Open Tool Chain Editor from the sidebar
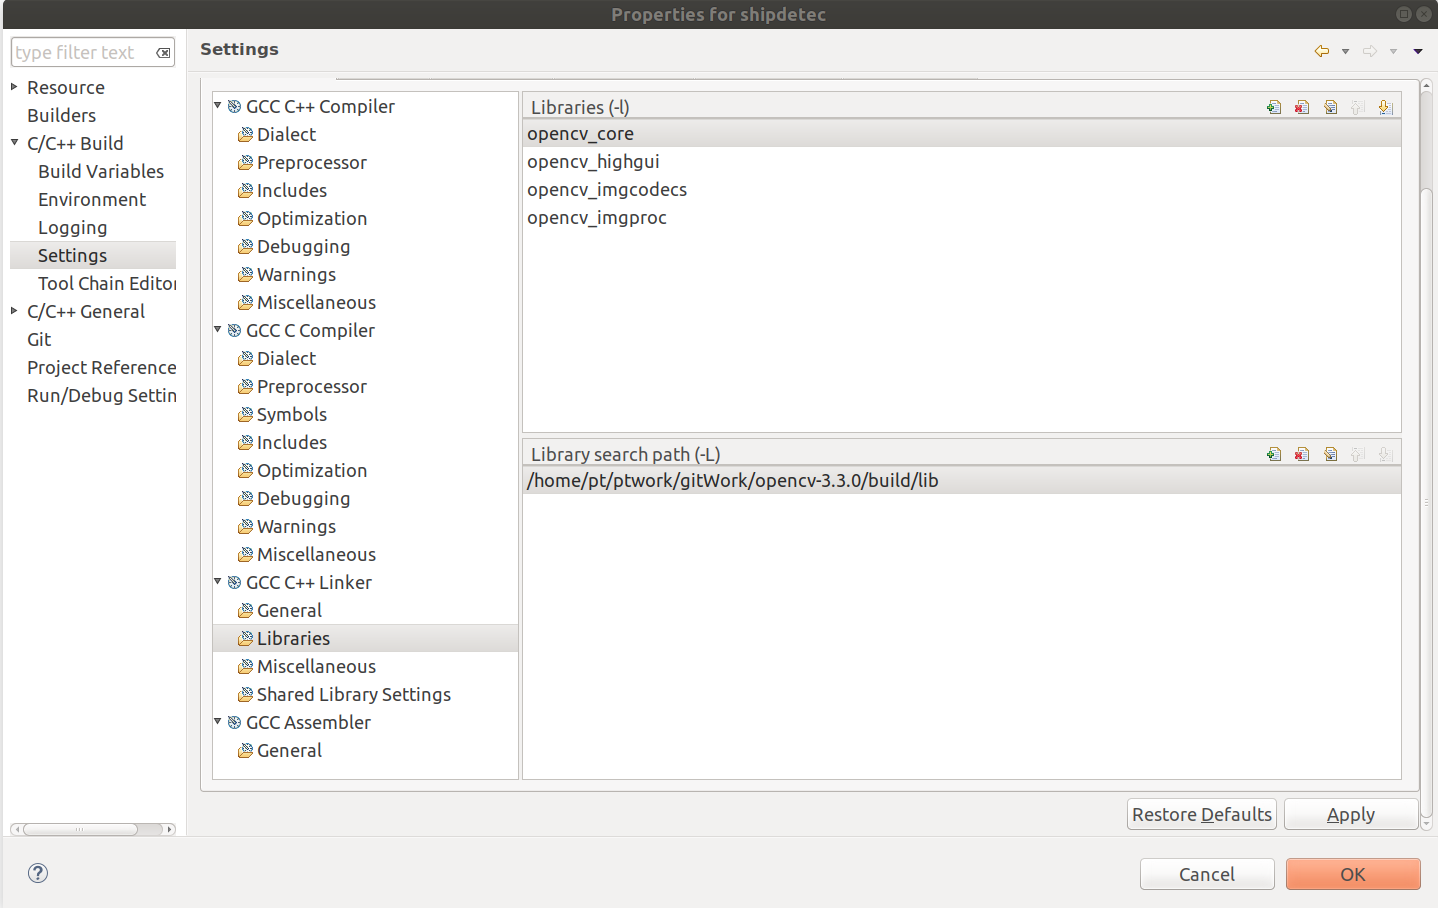The height and width of the screenshot is (908, 1438). [x=104, y=283]
